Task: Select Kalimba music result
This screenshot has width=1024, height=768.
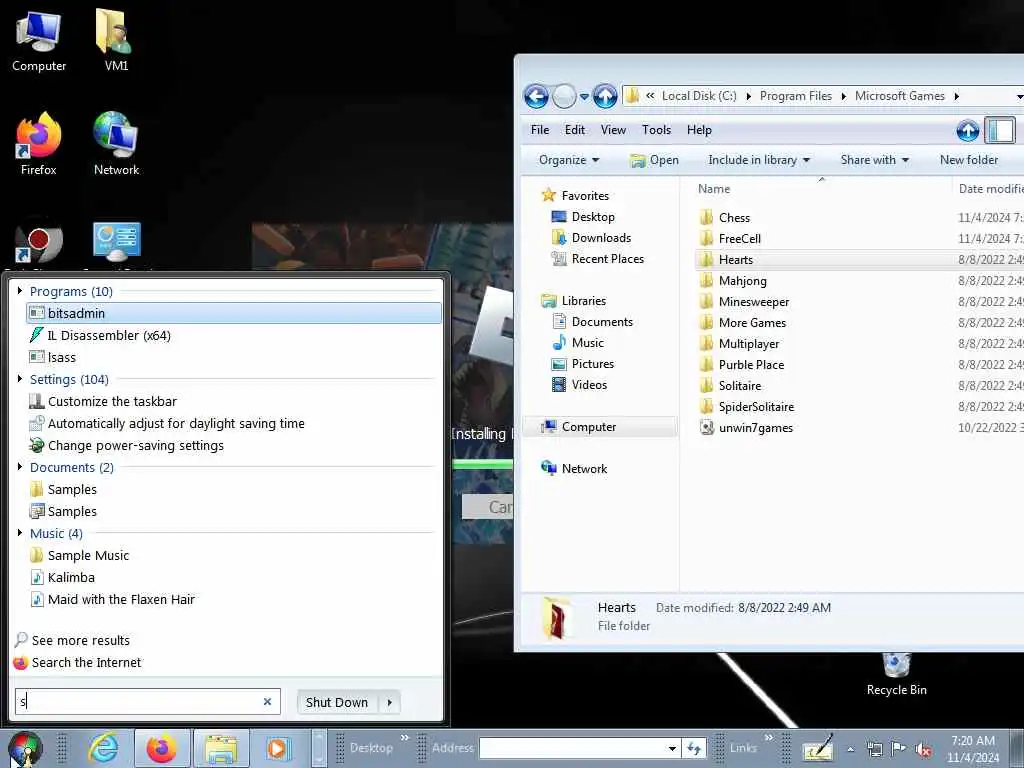Action: [x=234, y=577]
